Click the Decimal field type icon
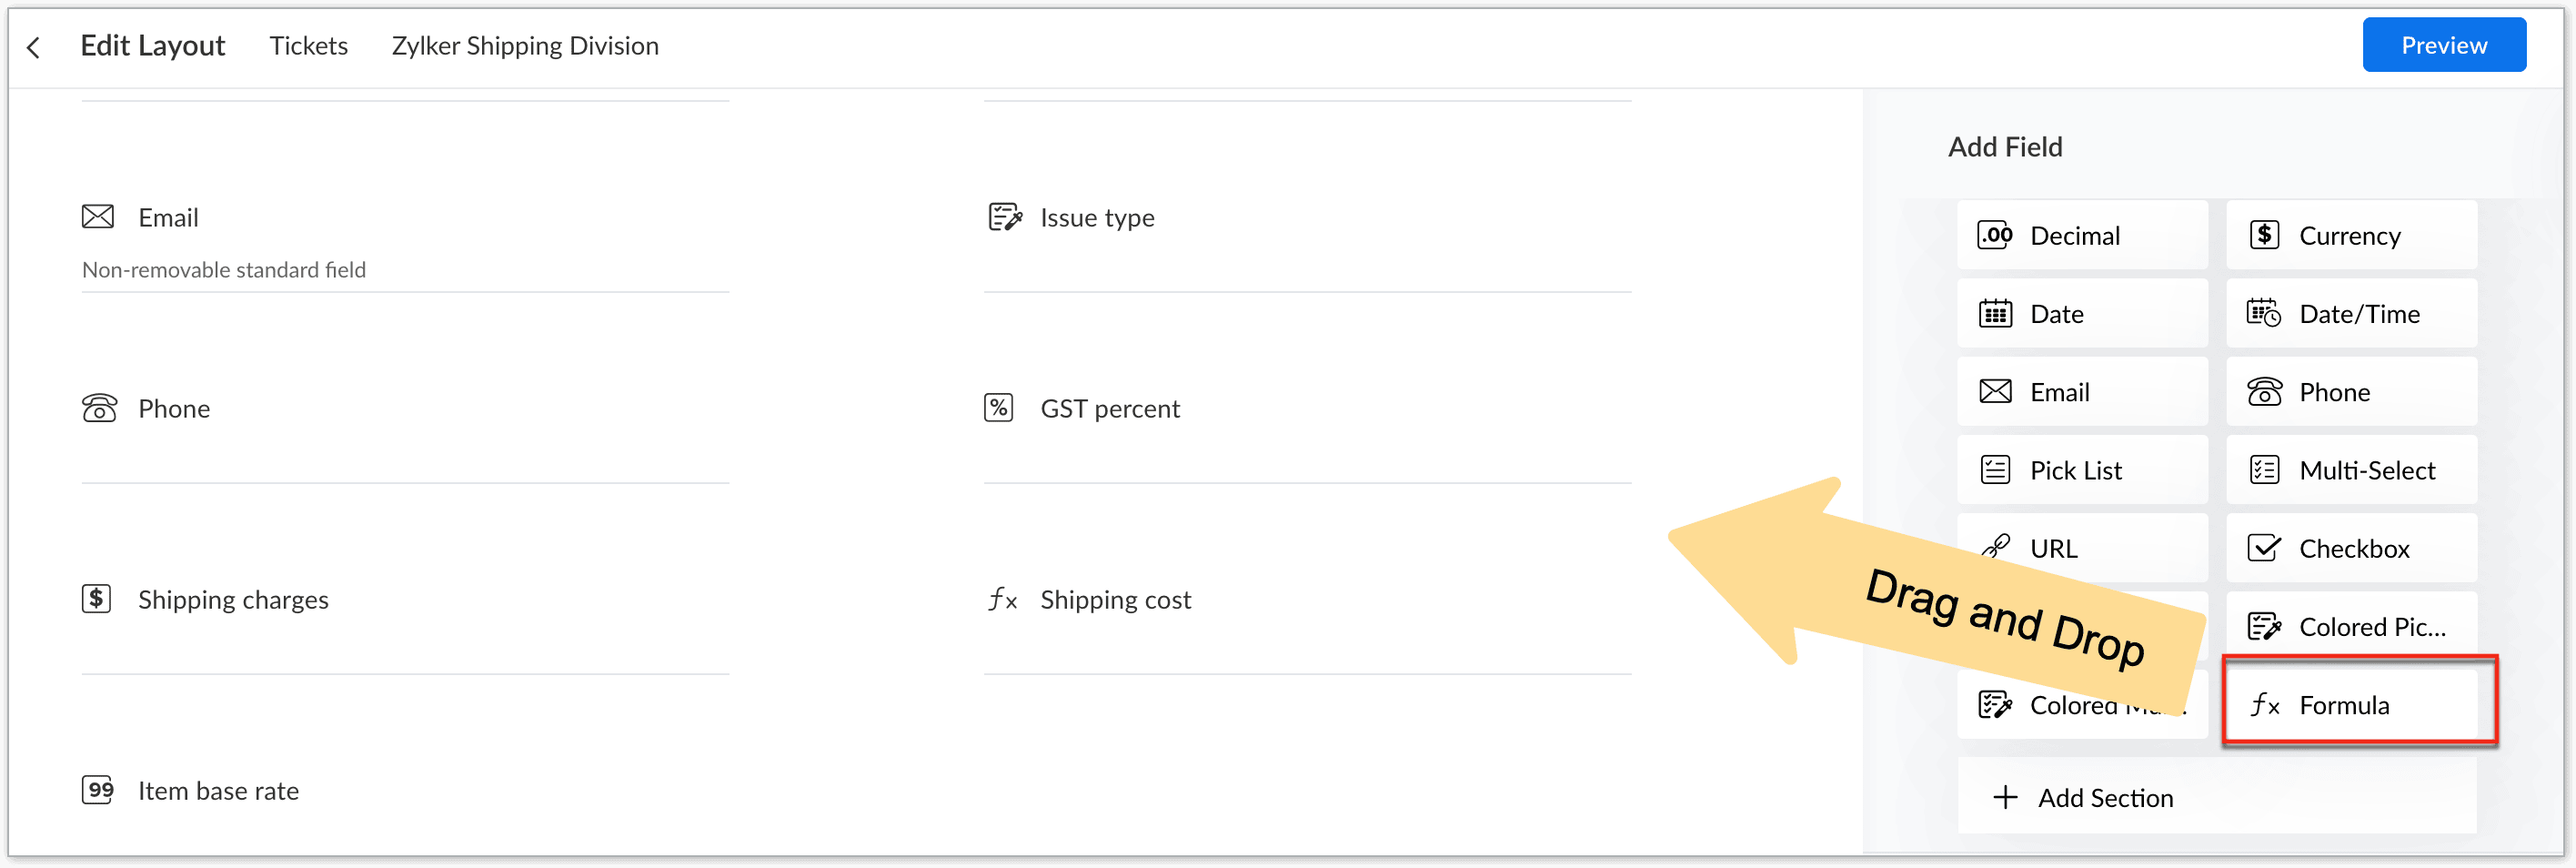The width and height of the screenshot is (2576, 868). coord(1995,236)
